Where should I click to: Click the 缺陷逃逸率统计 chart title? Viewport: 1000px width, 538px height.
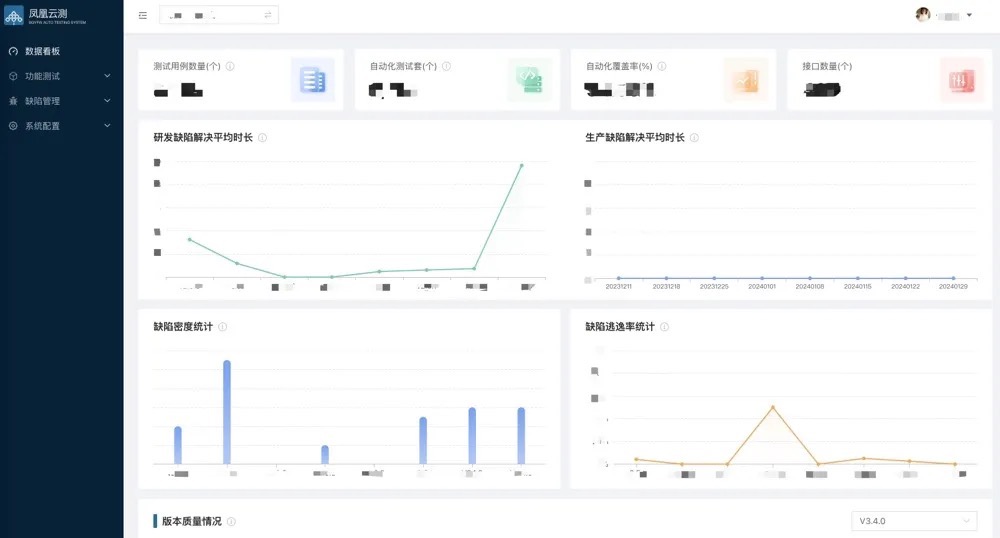[x=620, y=327]
